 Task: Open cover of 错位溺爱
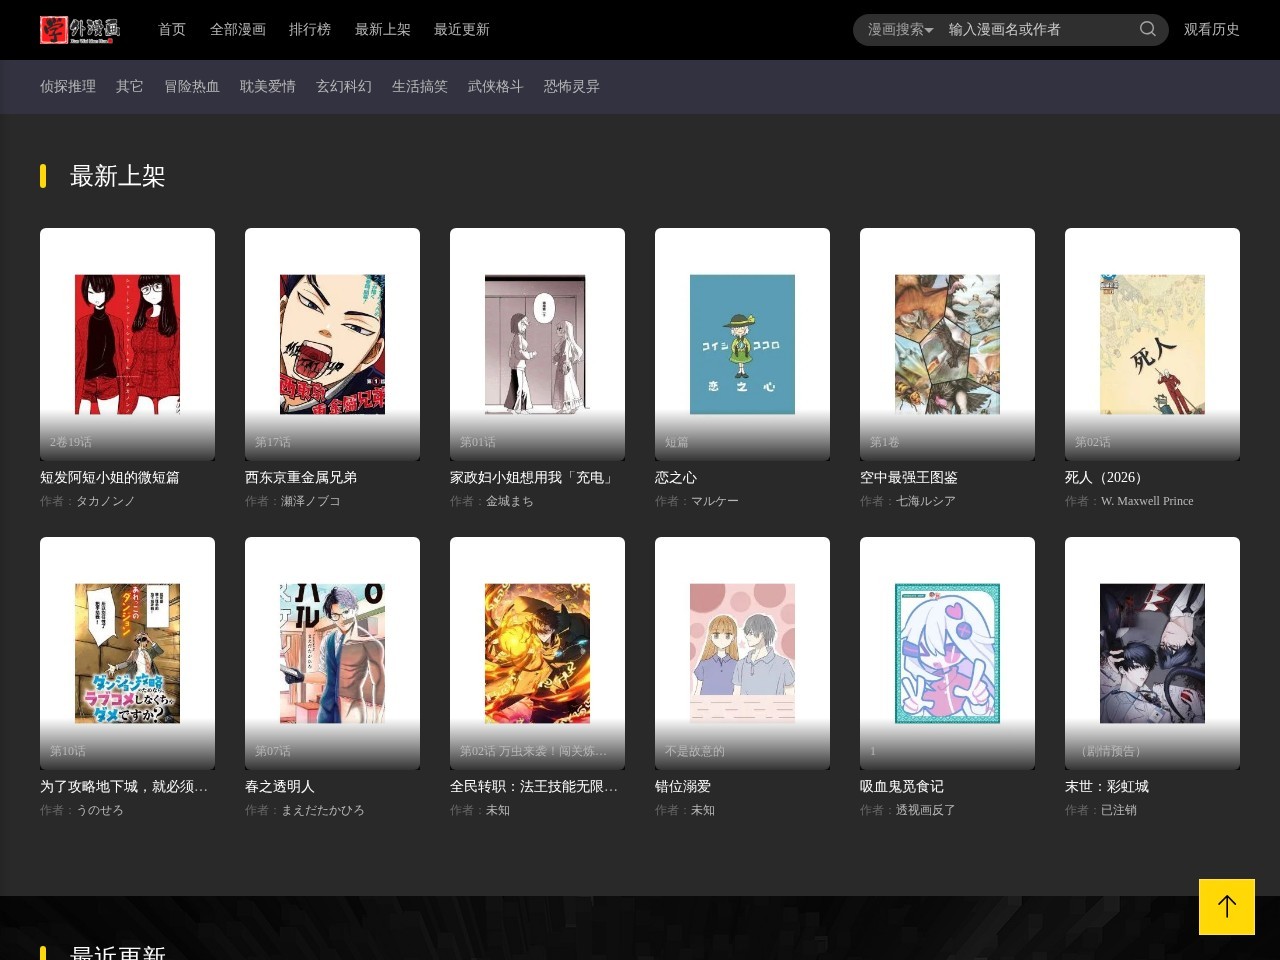coord(742,653)
